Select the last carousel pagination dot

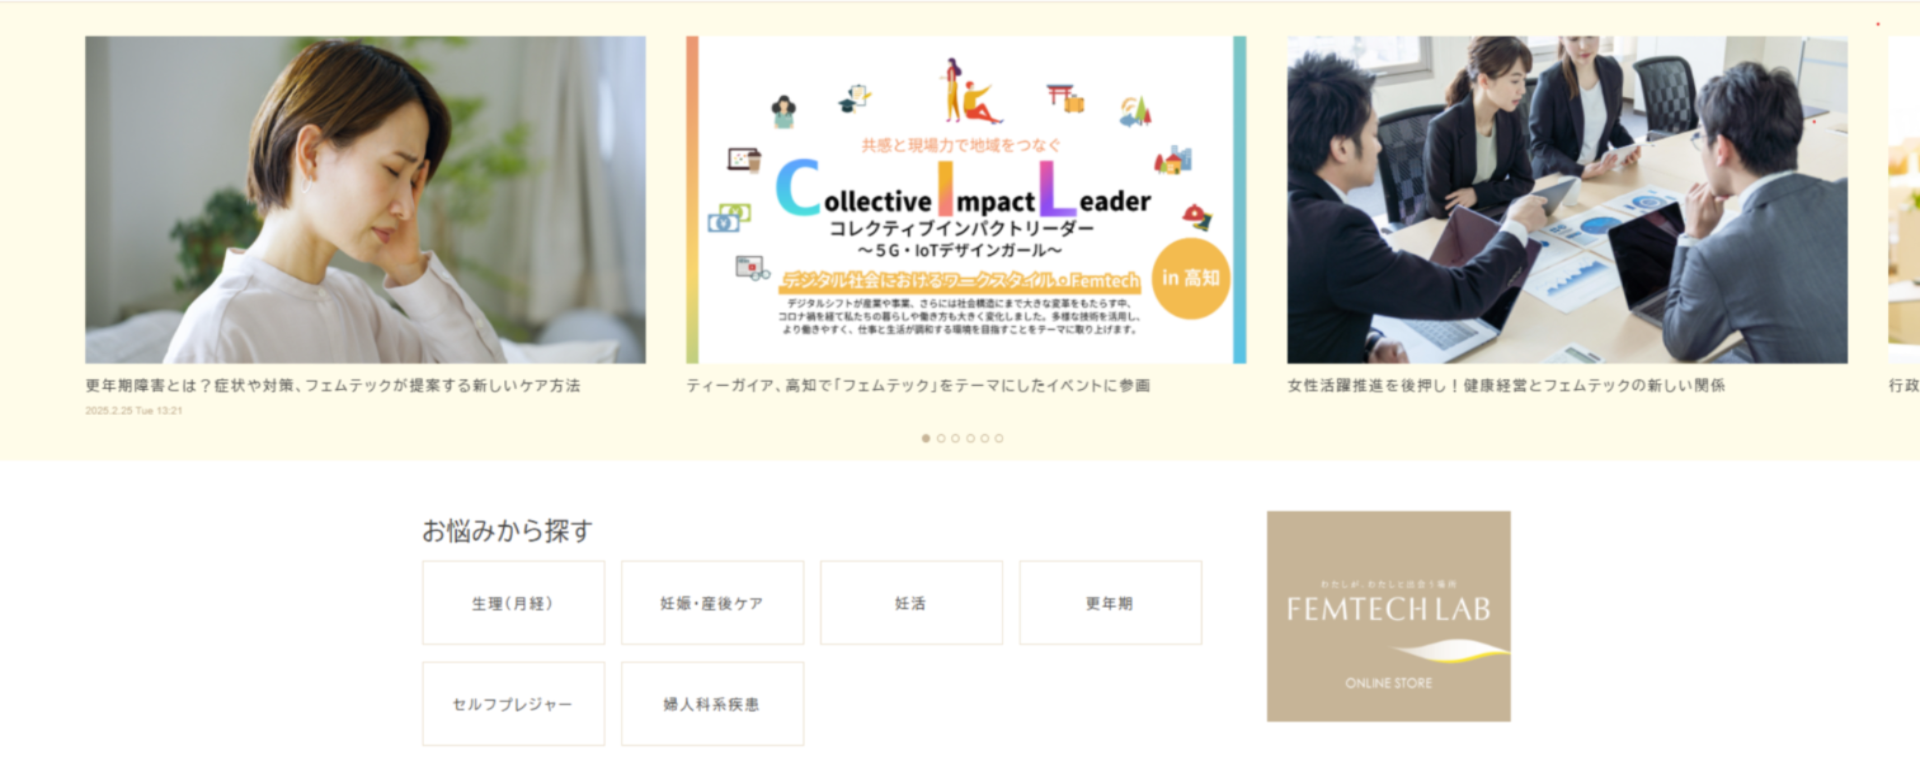pos(999,438)
